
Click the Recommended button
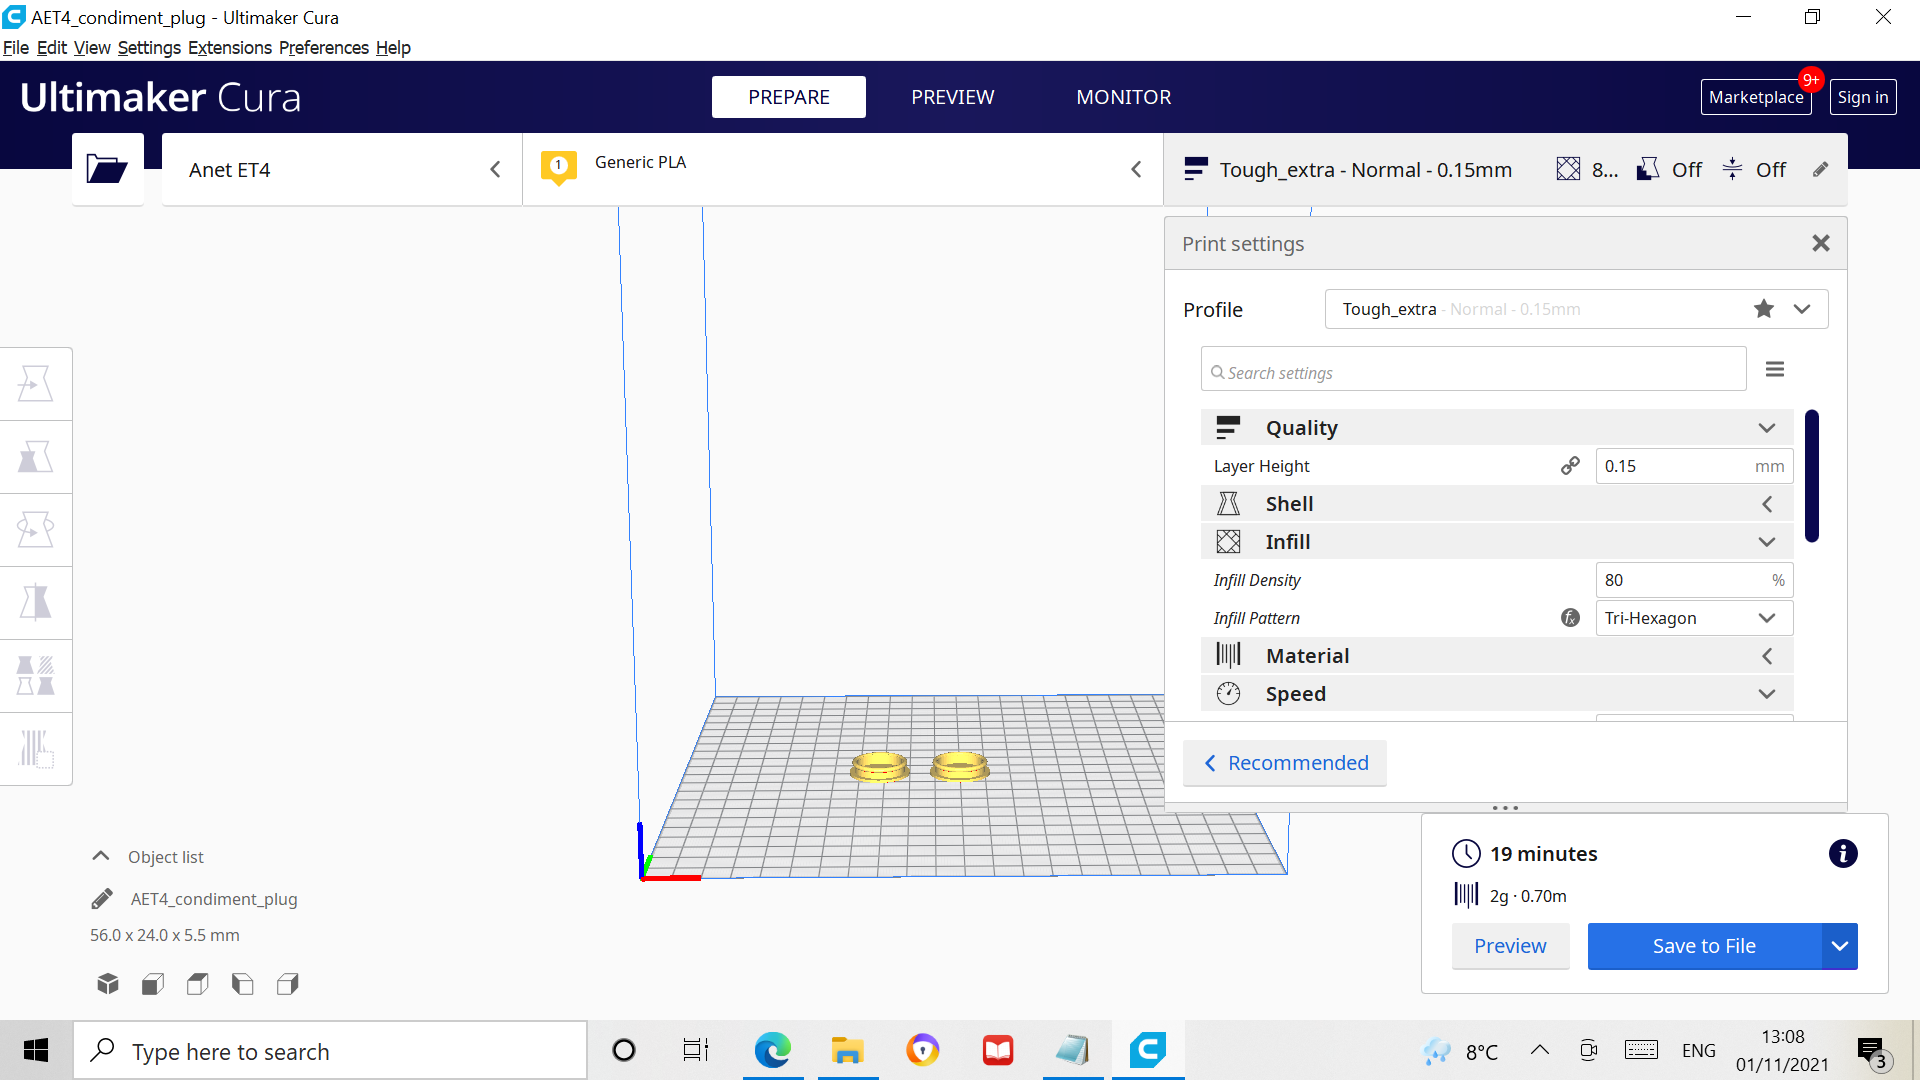click(1285, 763)
